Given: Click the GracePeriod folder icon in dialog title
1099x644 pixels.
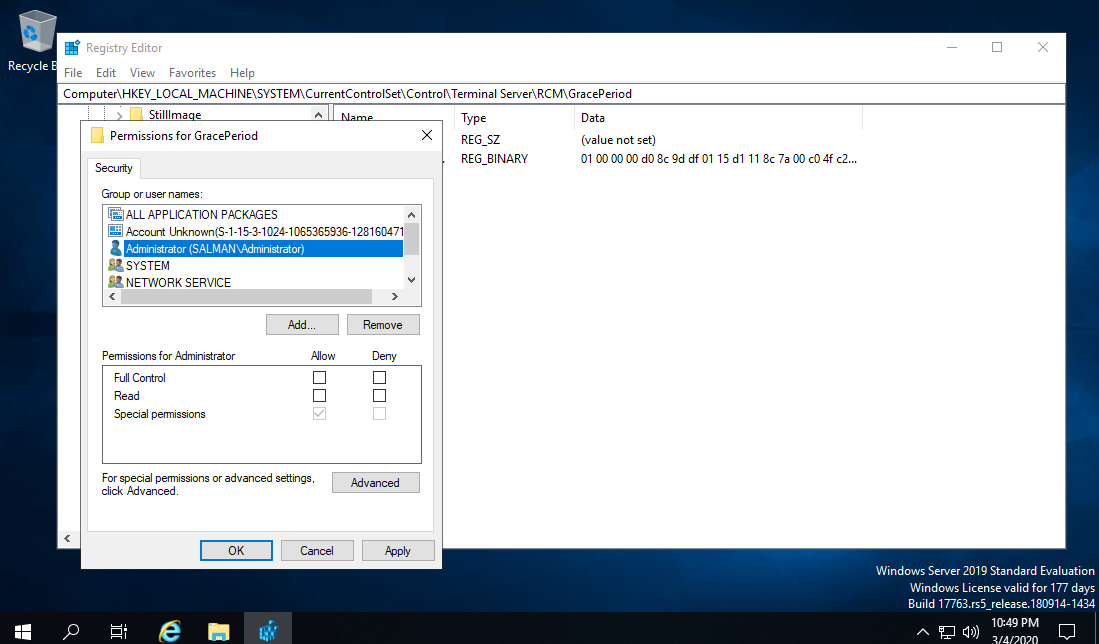Looking at the screenshot, I should [x=97, y=136].
